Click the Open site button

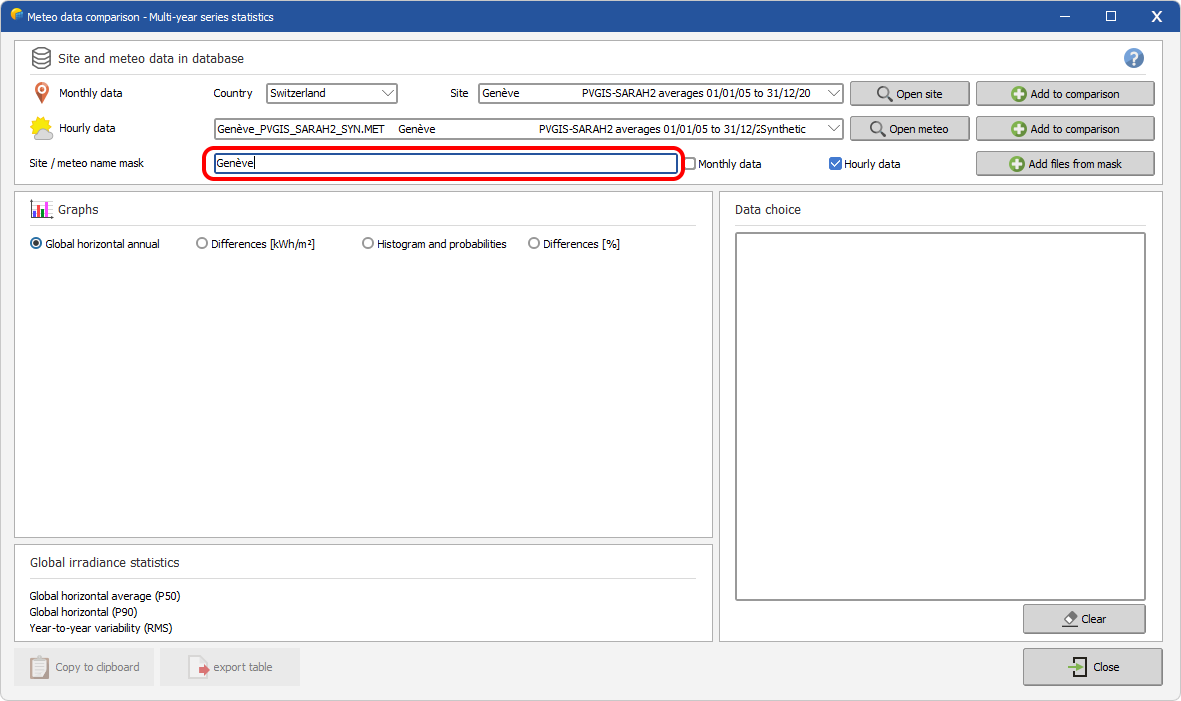909,93
